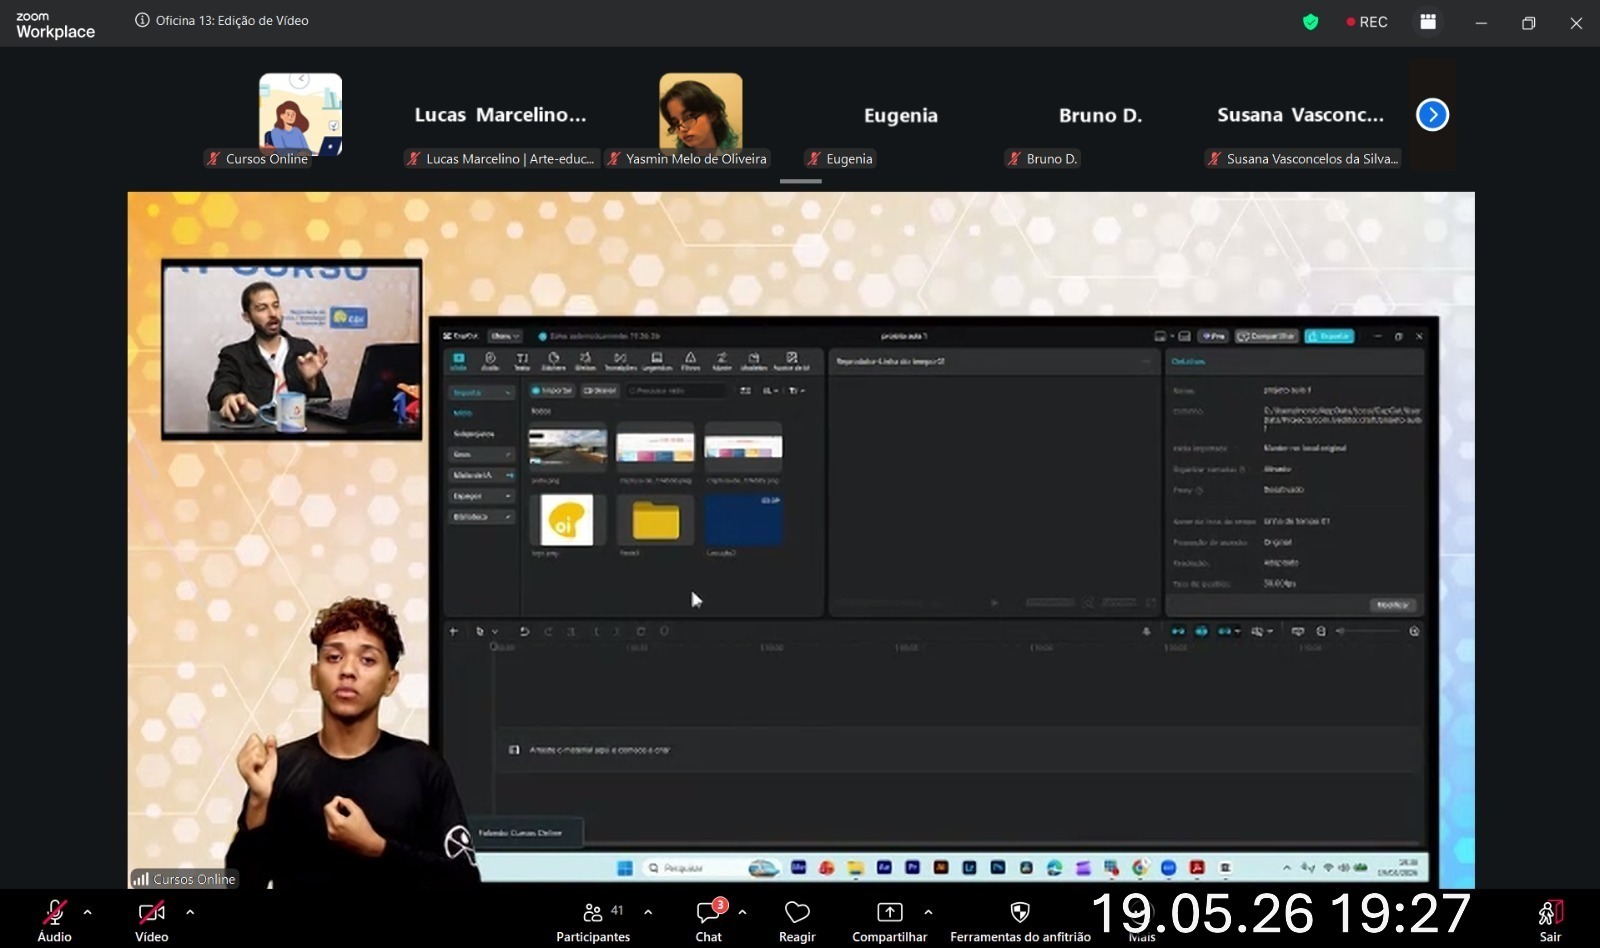Screen dimensions: 1600x948
Task: Open meeting info icon beside Oficina 13
Action: point(142,20)
